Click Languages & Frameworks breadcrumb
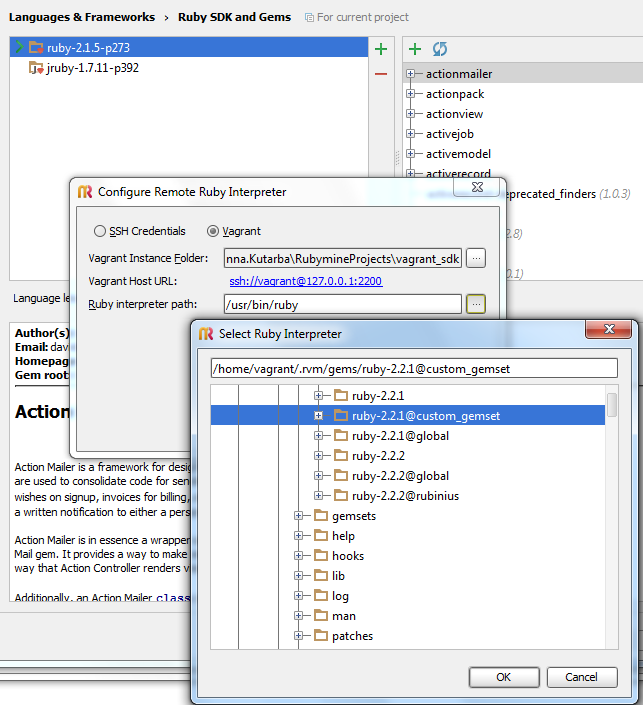The image size is (643, 705). pos(82,17)
